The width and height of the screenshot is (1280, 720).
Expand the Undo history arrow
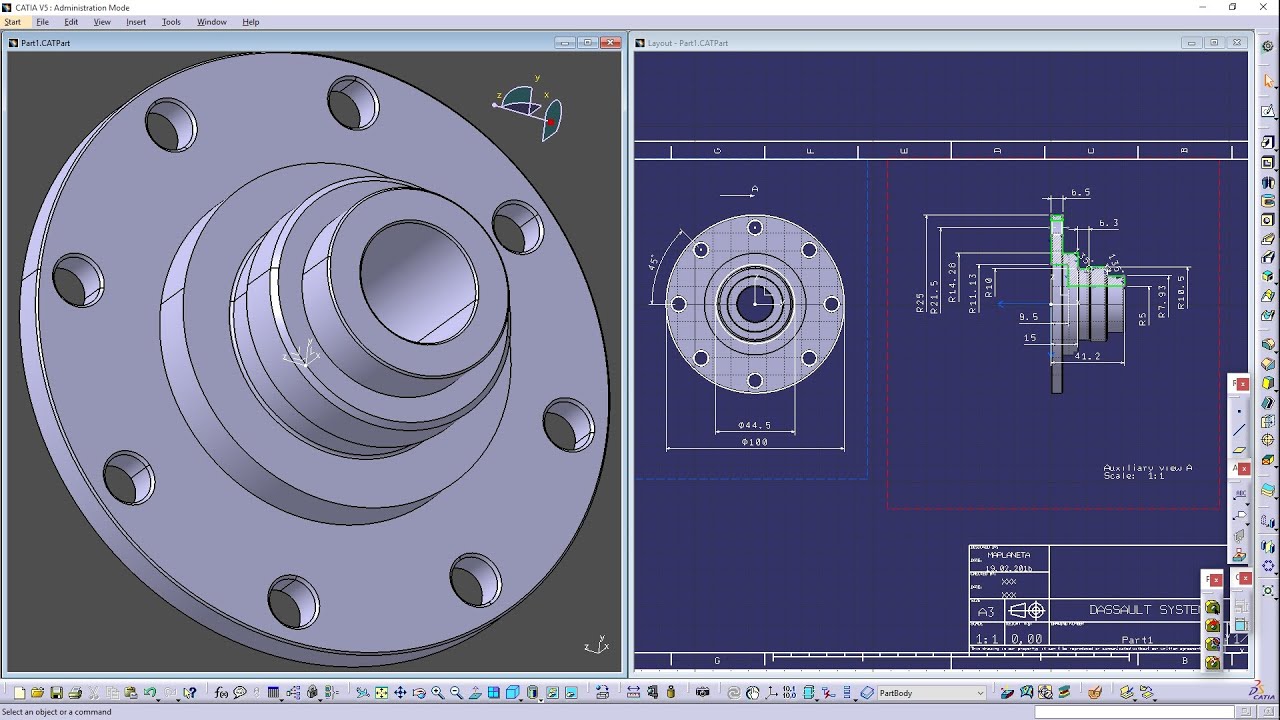[158, 699]
